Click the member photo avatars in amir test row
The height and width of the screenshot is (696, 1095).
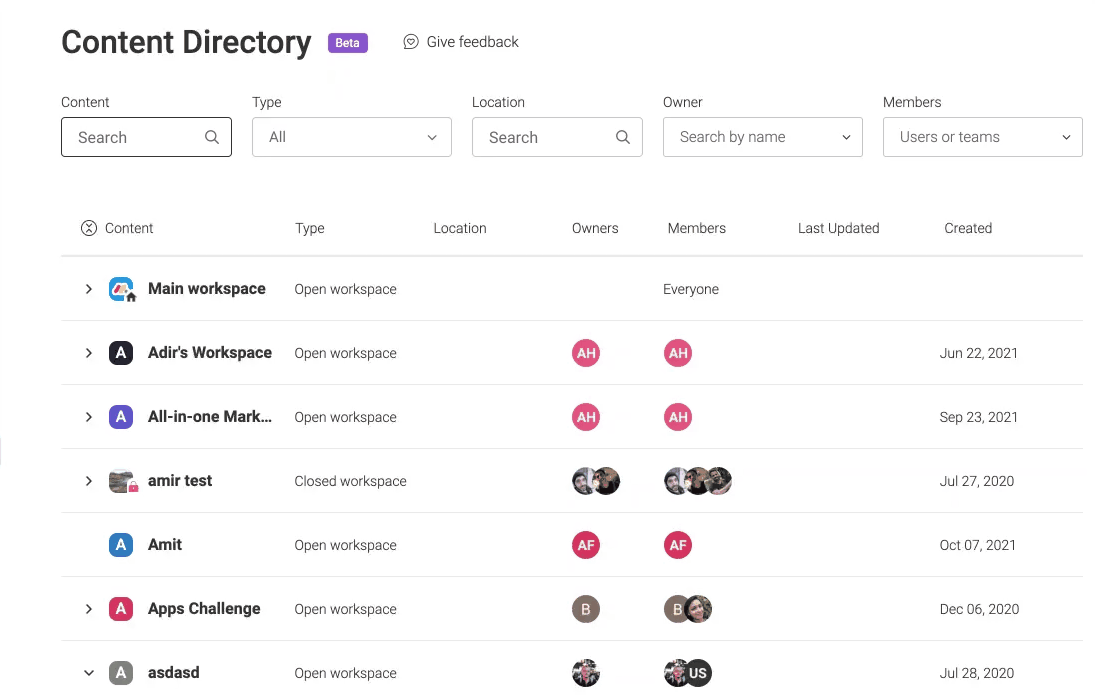(698, 481)
